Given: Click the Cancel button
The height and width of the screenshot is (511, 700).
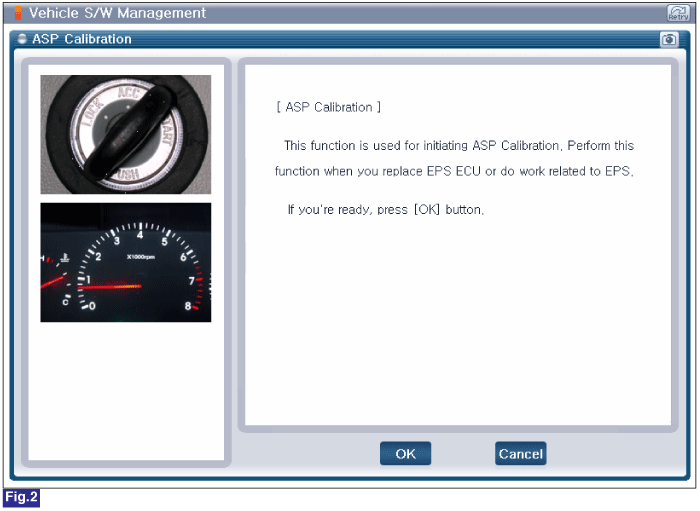Looking at the screenshot, I should point(521,454).
